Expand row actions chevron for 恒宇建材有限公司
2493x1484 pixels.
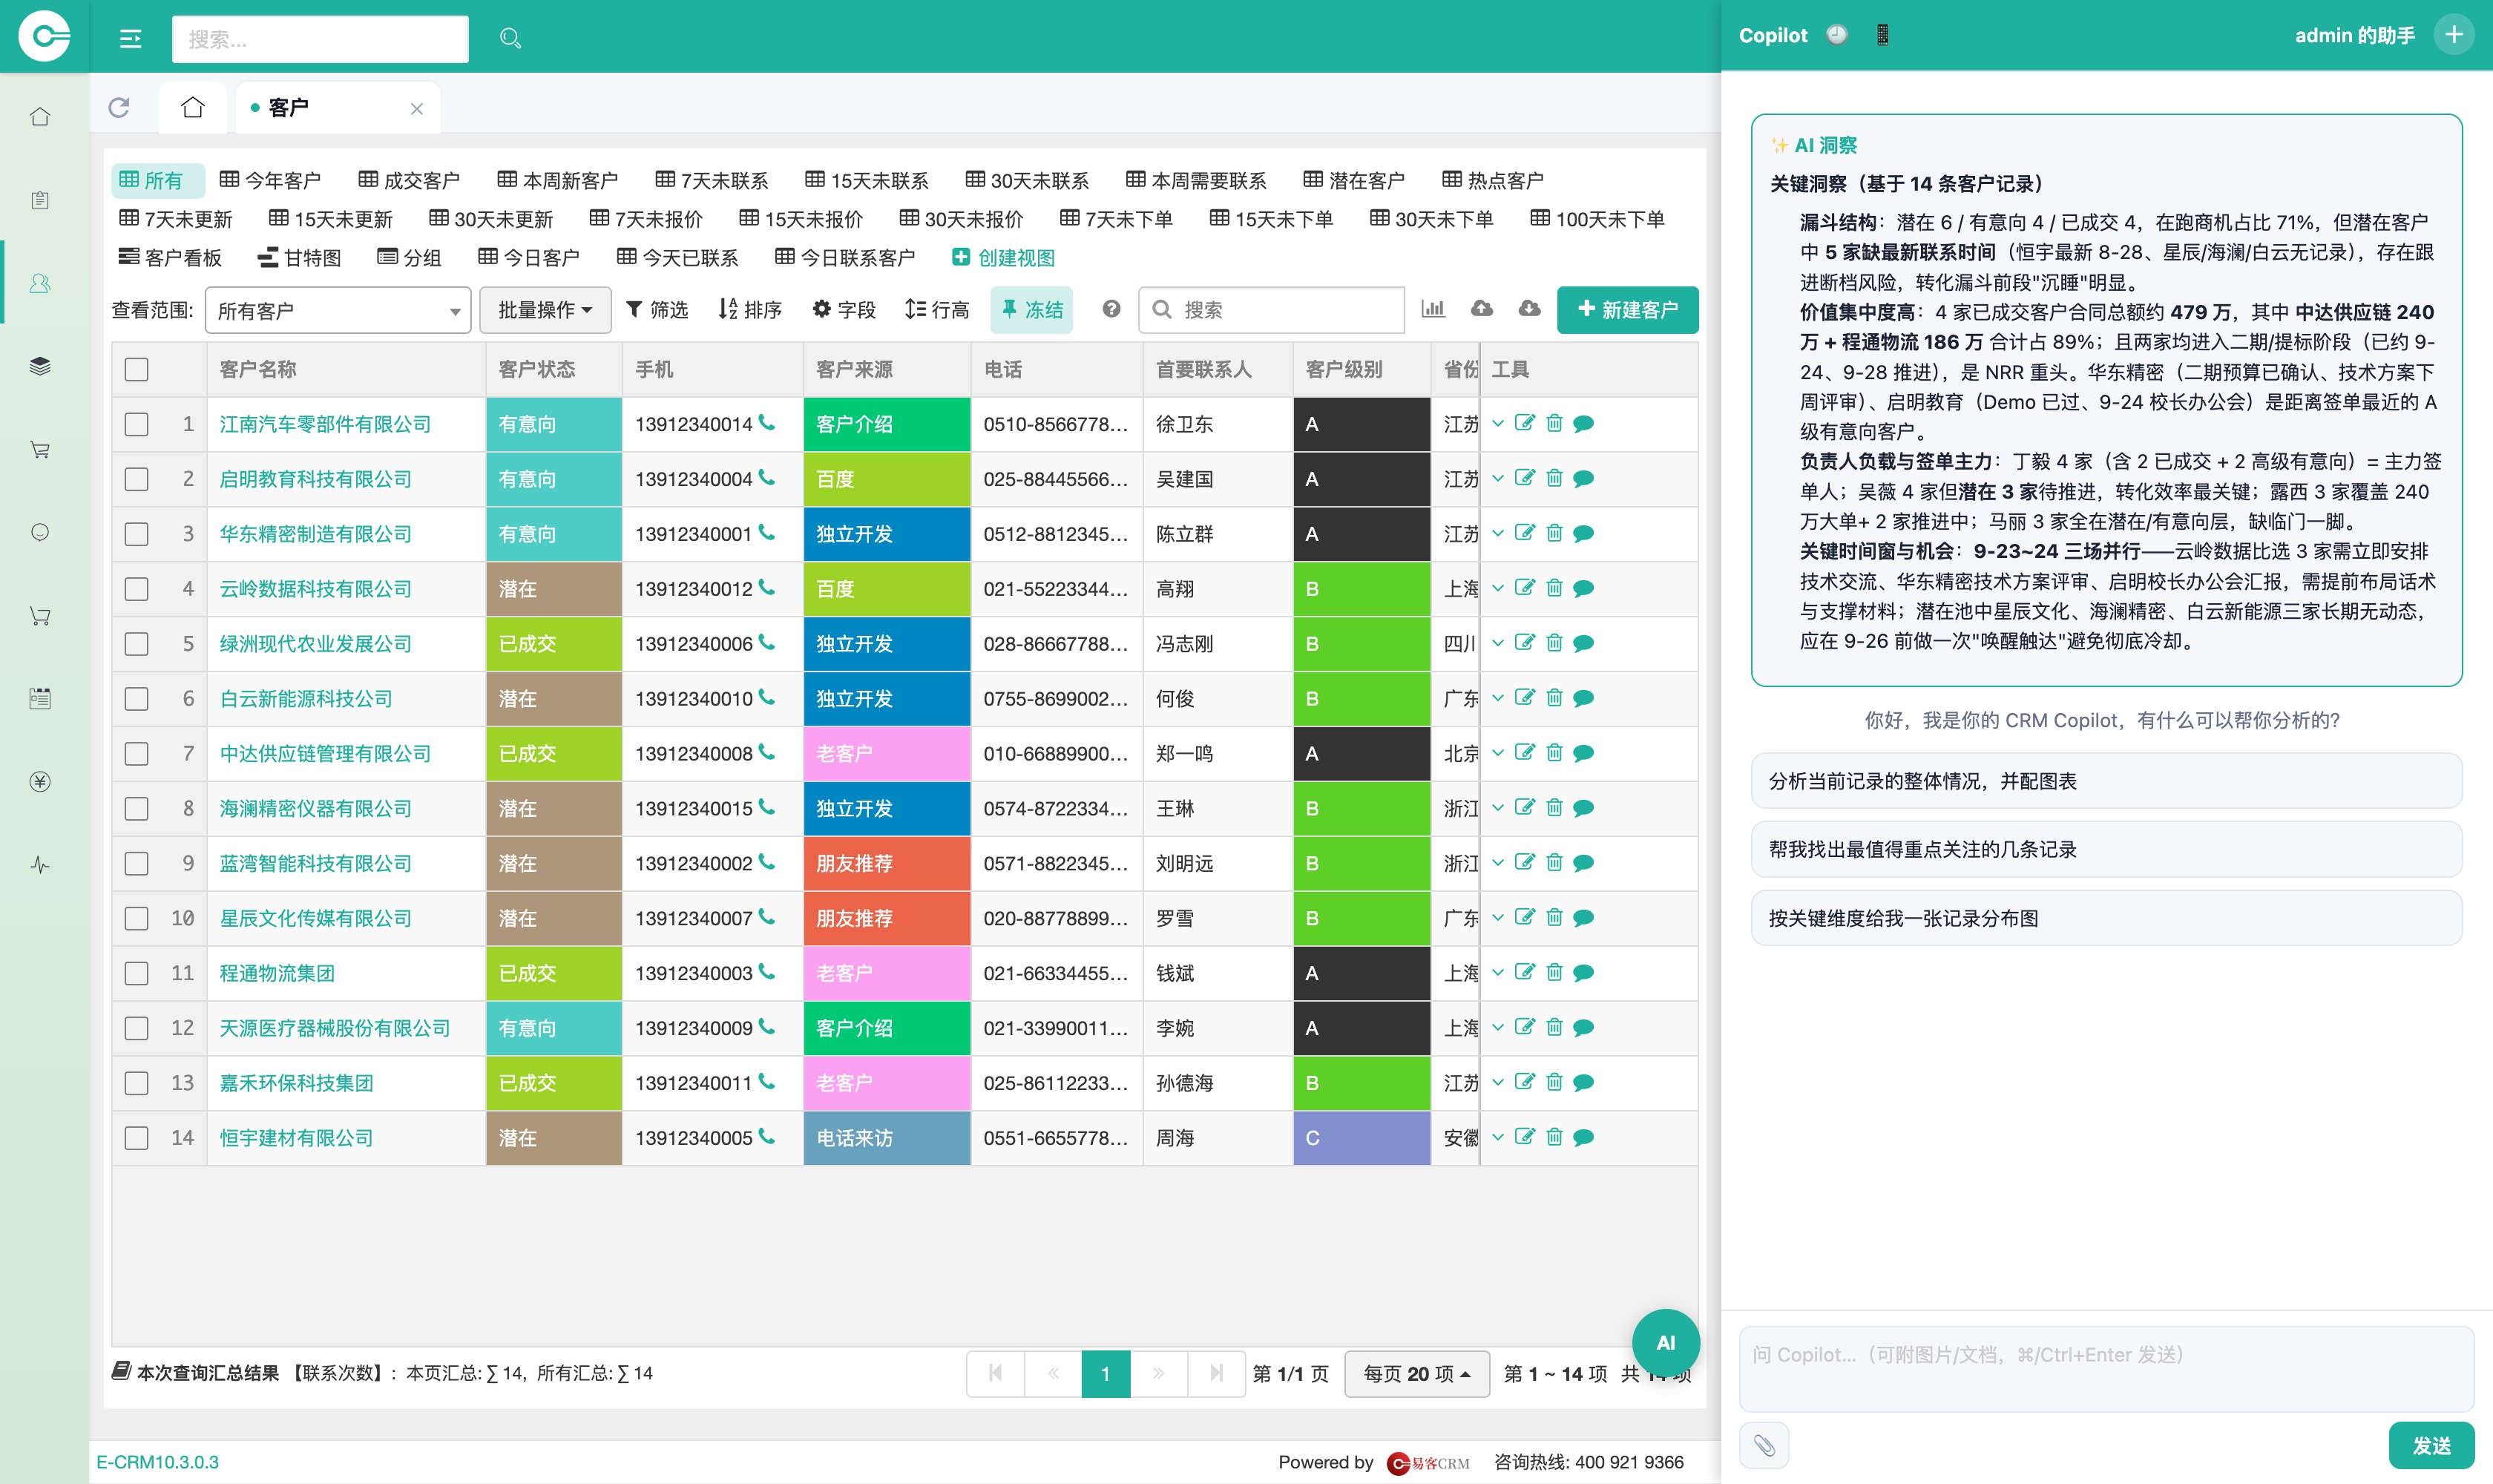pos(1497,1137)
